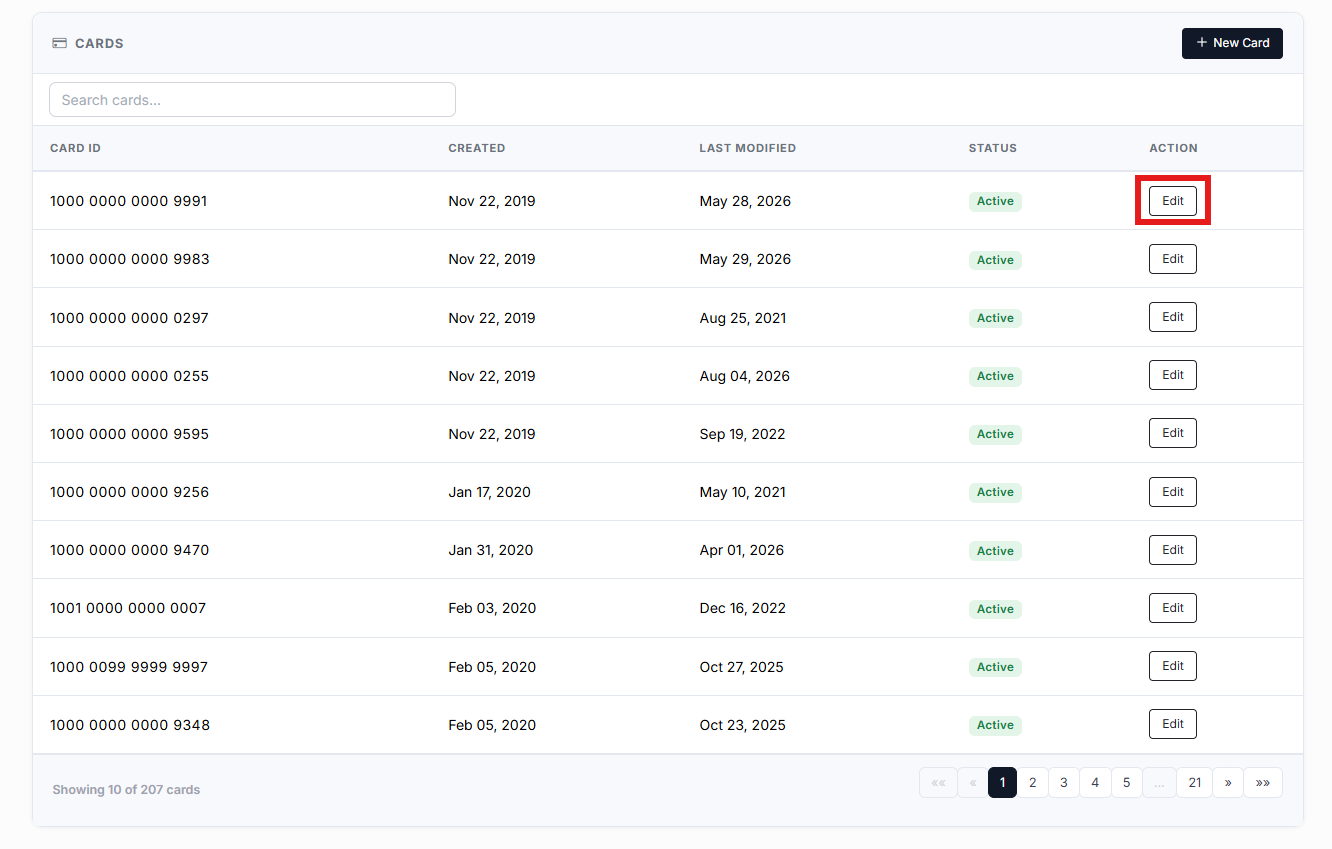Edit card ending in 0255
The width and height of the screenshot is (1332, 849).
pos(1173,375)
